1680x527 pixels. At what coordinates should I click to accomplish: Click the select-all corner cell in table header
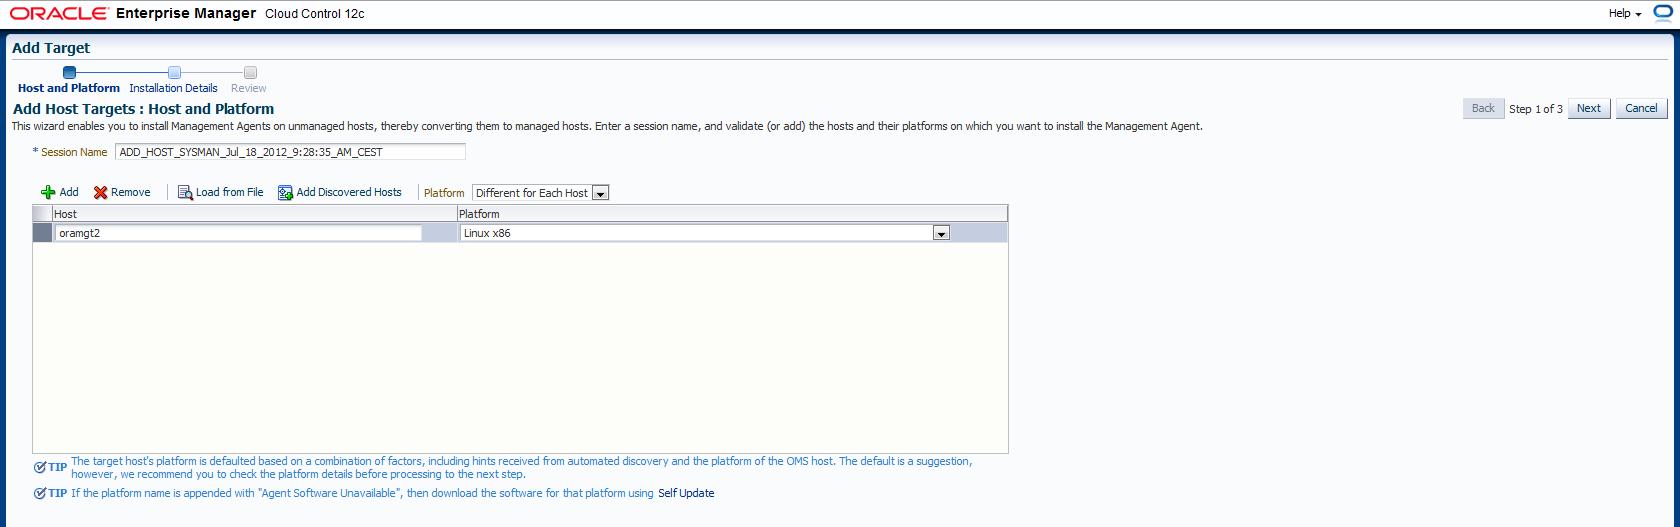pyautogui.click(x=42, y=214)
